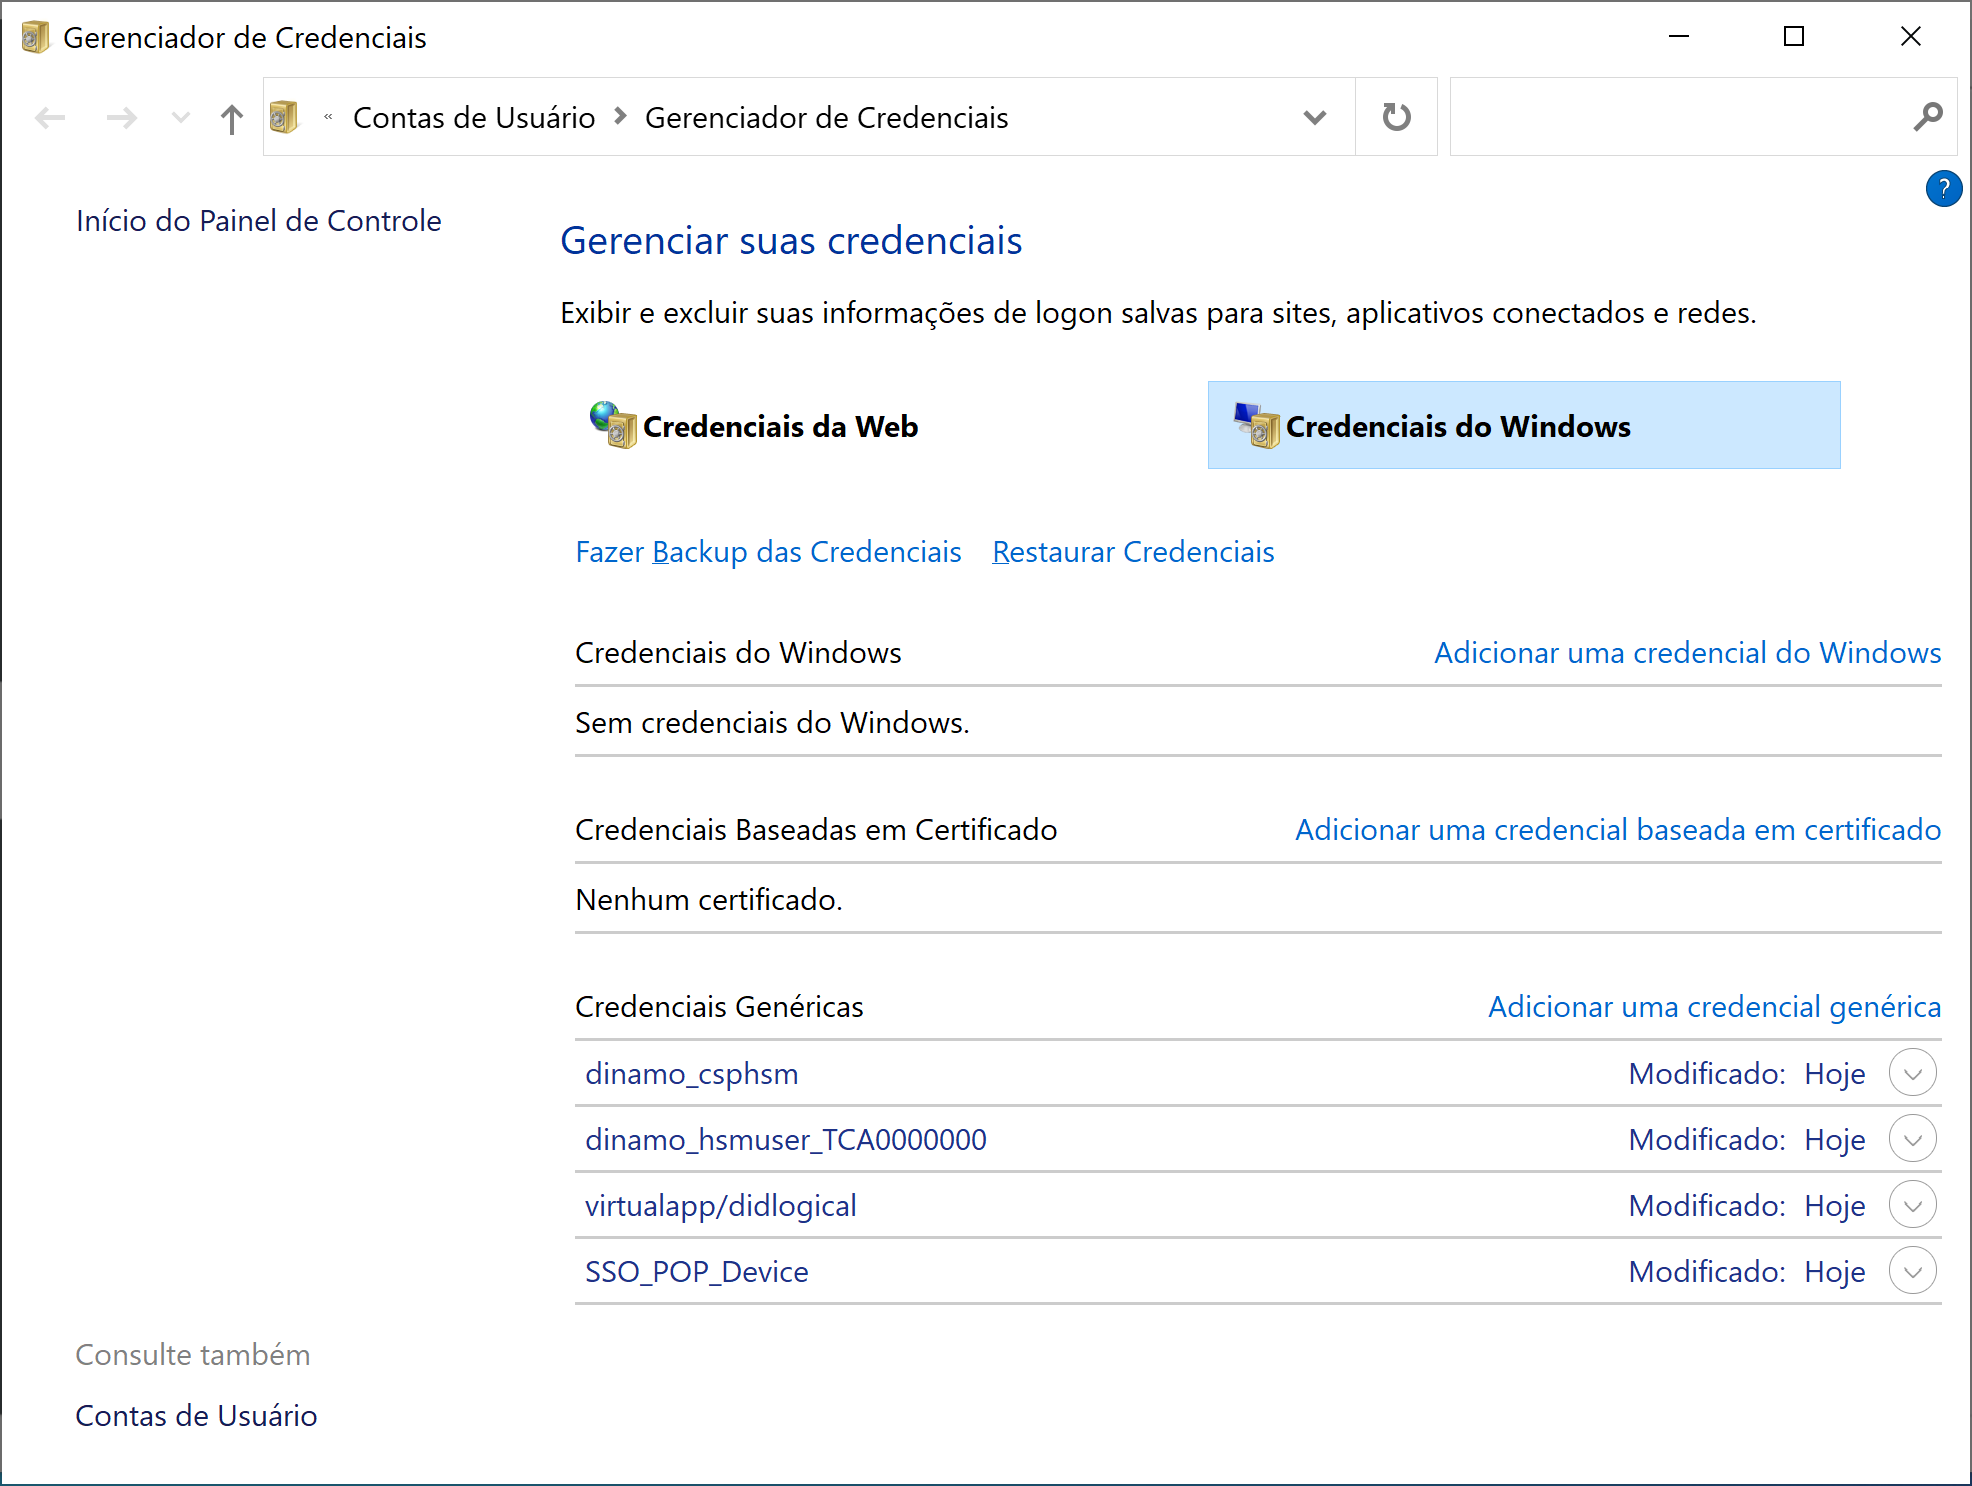1972x1486 pixels.
Task: Click the title bar app icon
Action: coord(35,37)
